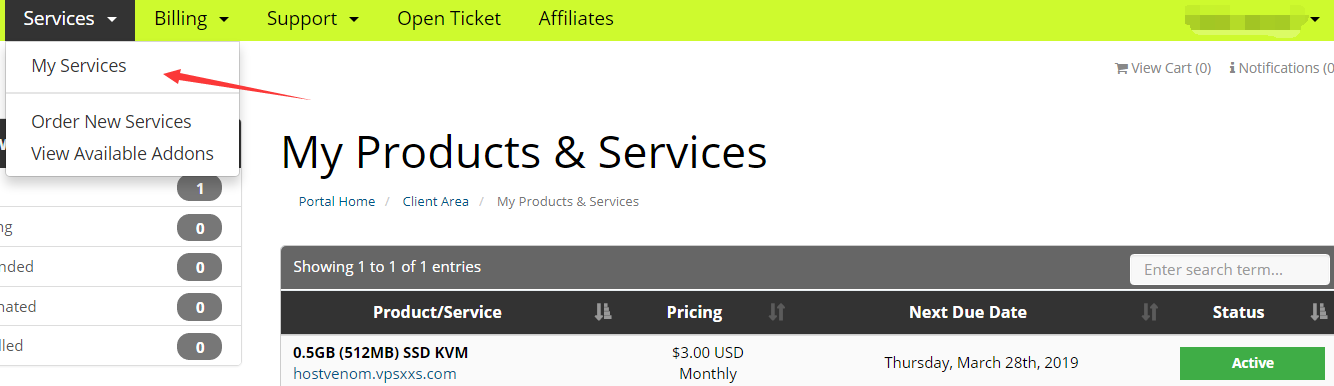The height and width of the screenshot is (386, 1334).
Task: Click the Notifications info icon
Action: [1232, 68]
